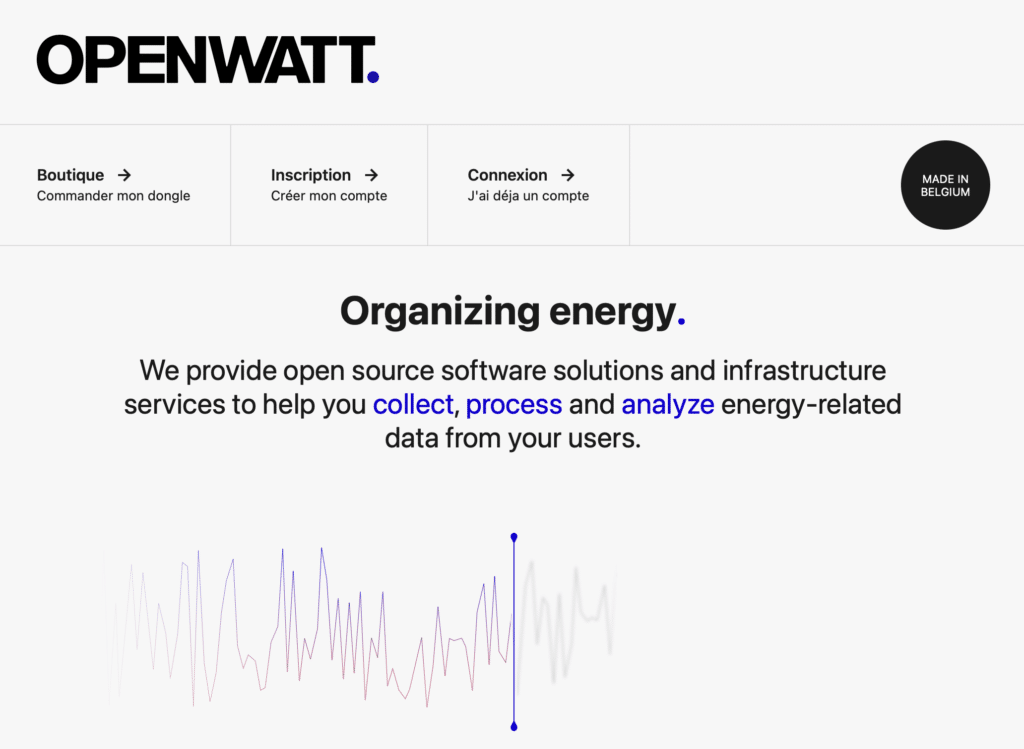Click the arrow icon next to Inscription

[x=371, y=175]
